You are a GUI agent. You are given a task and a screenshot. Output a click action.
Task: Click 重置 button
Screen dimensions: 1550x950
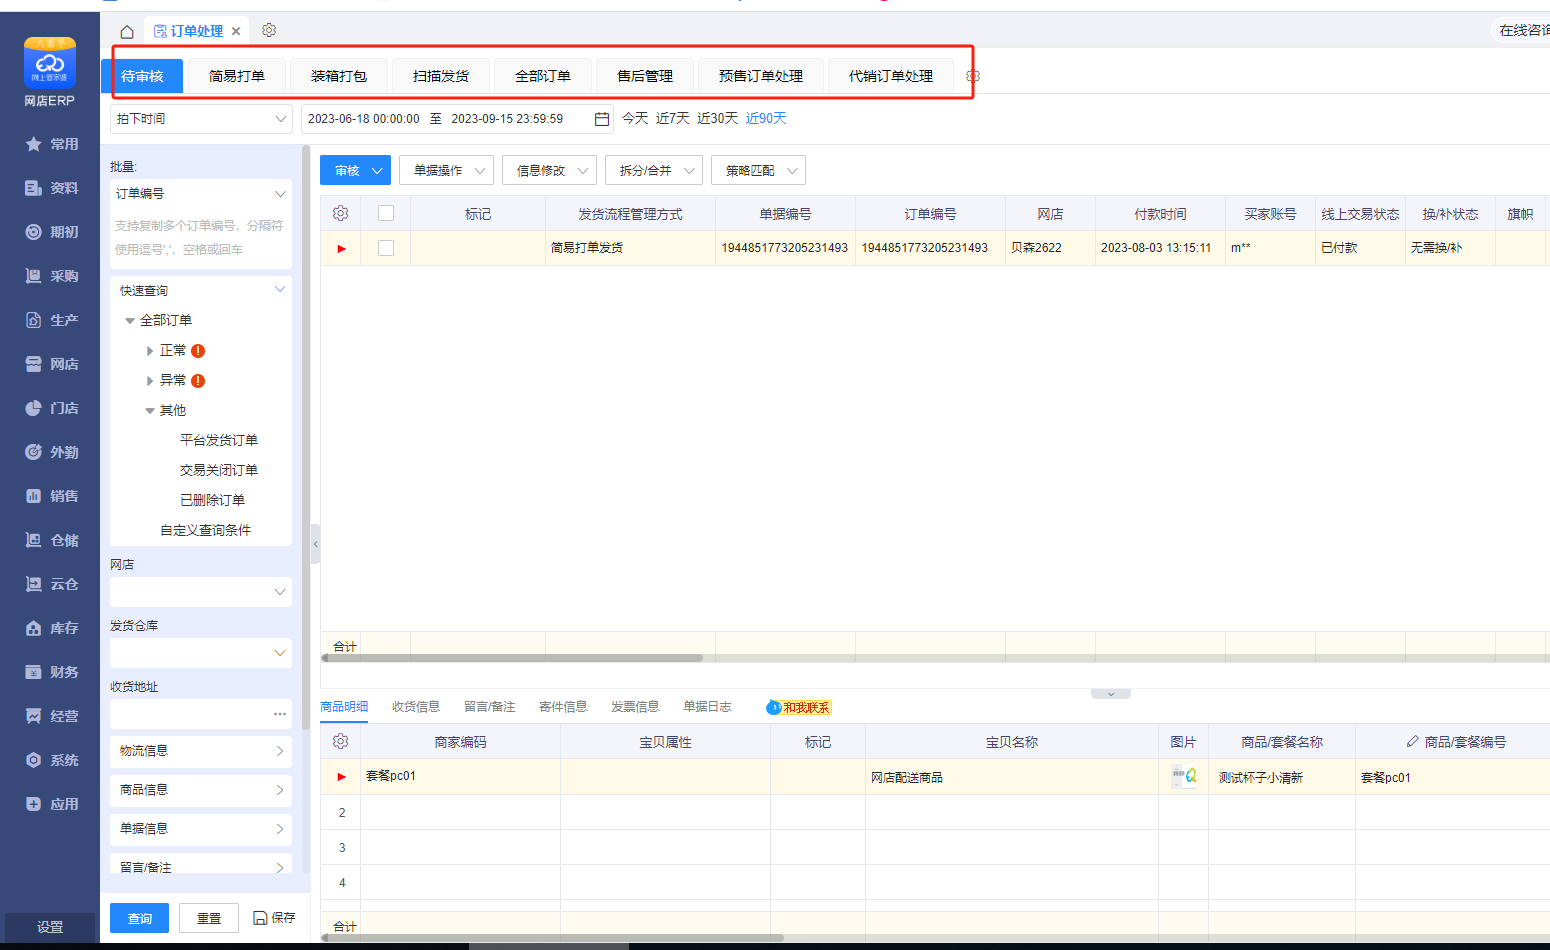pos(209,918)
